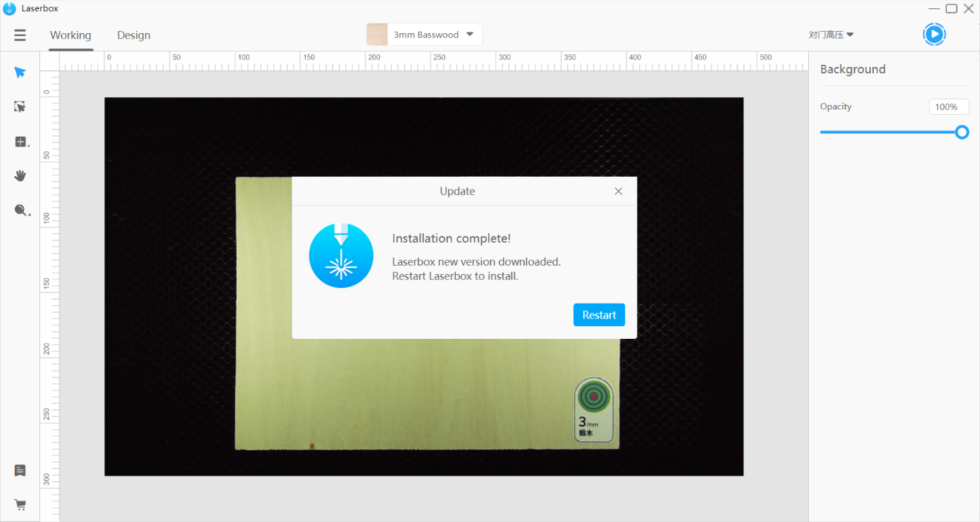Open the notes panel icon

pos(20,470)
